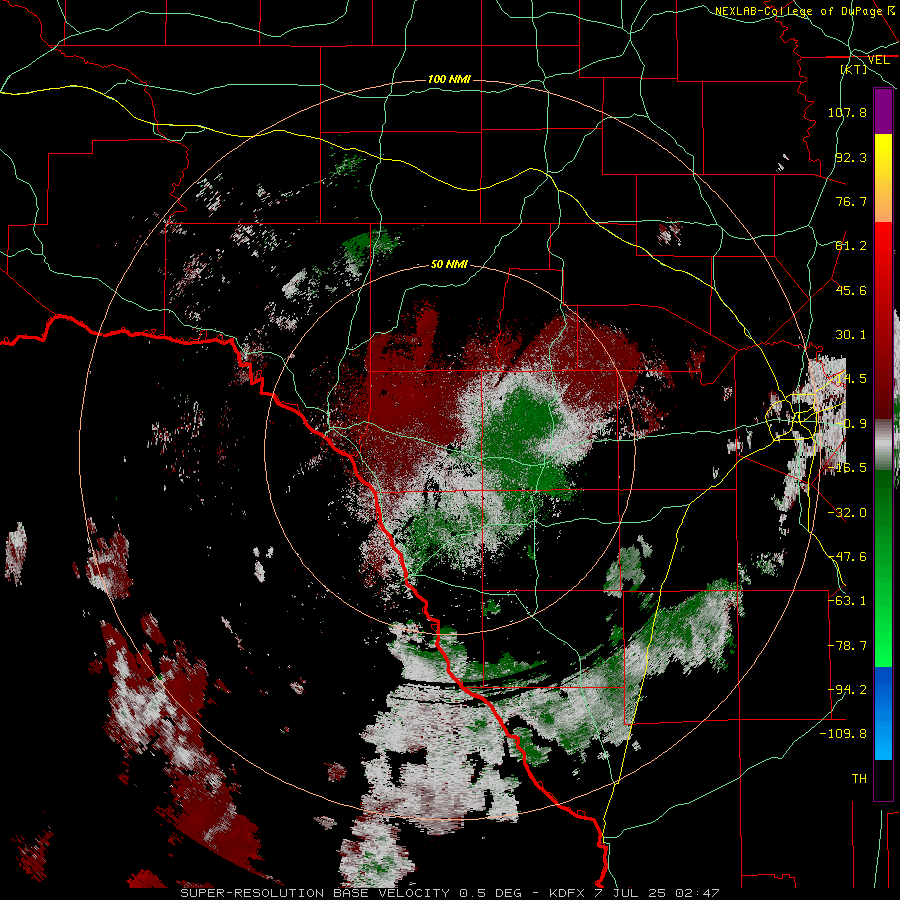Screen dimensions: 900x900
Task: Select the -94.2 legend value
Action: [x=847, y=690]
